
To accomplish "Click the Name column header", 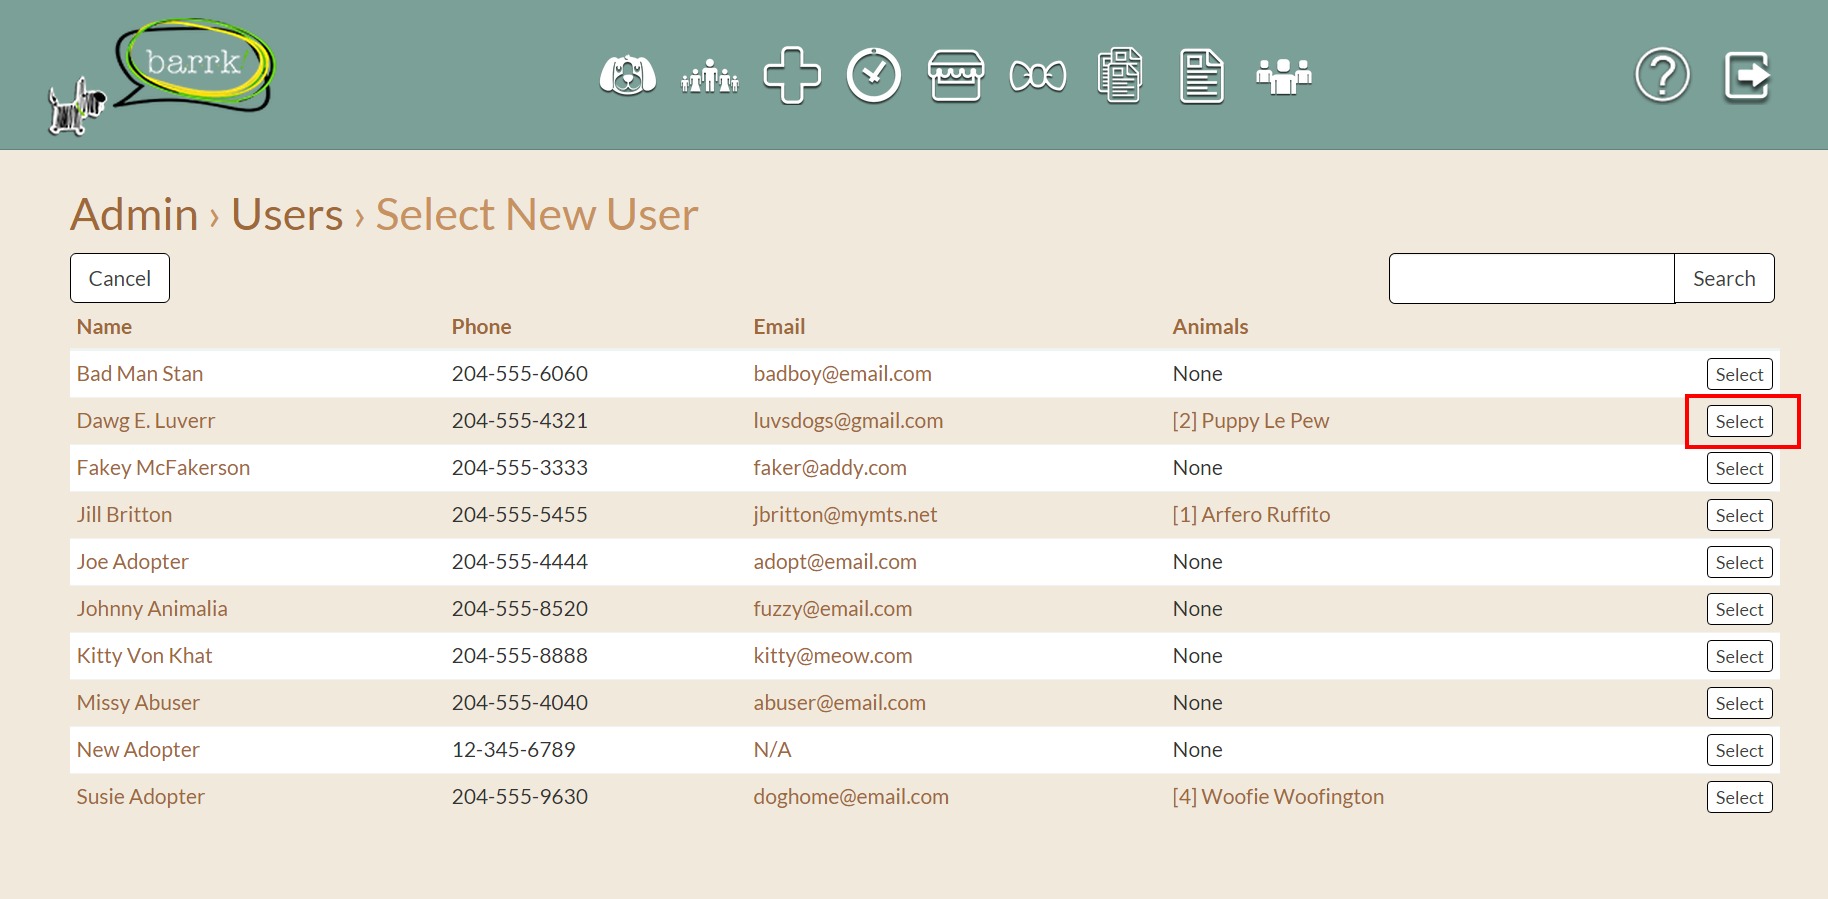I will 104,327.
